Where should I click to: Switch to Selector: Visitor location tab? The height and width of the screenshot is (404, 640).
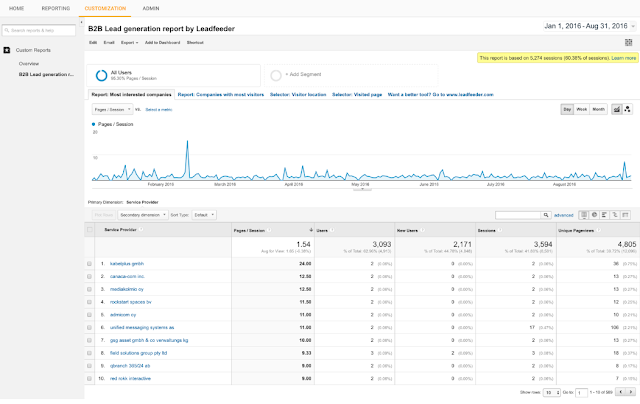click(298, 95)
